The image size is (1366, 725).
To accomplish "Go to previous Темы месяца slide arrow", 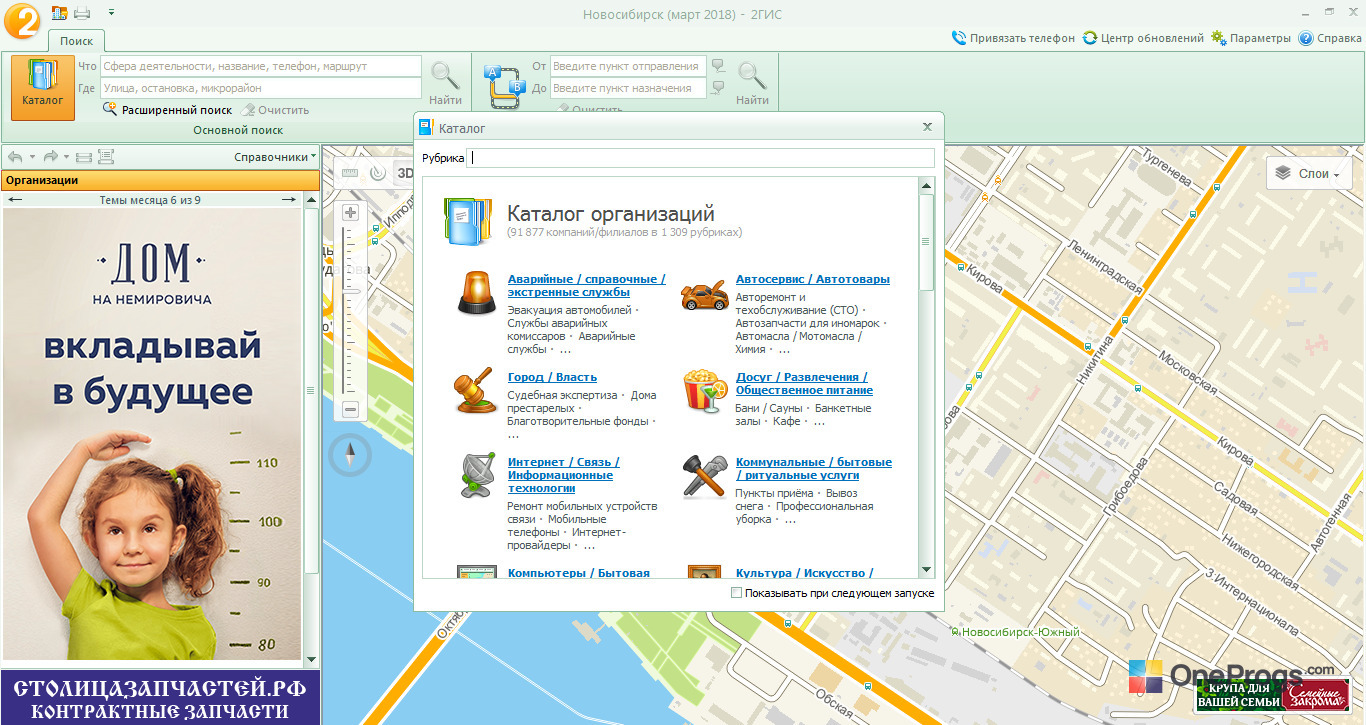I will point(15,200).
